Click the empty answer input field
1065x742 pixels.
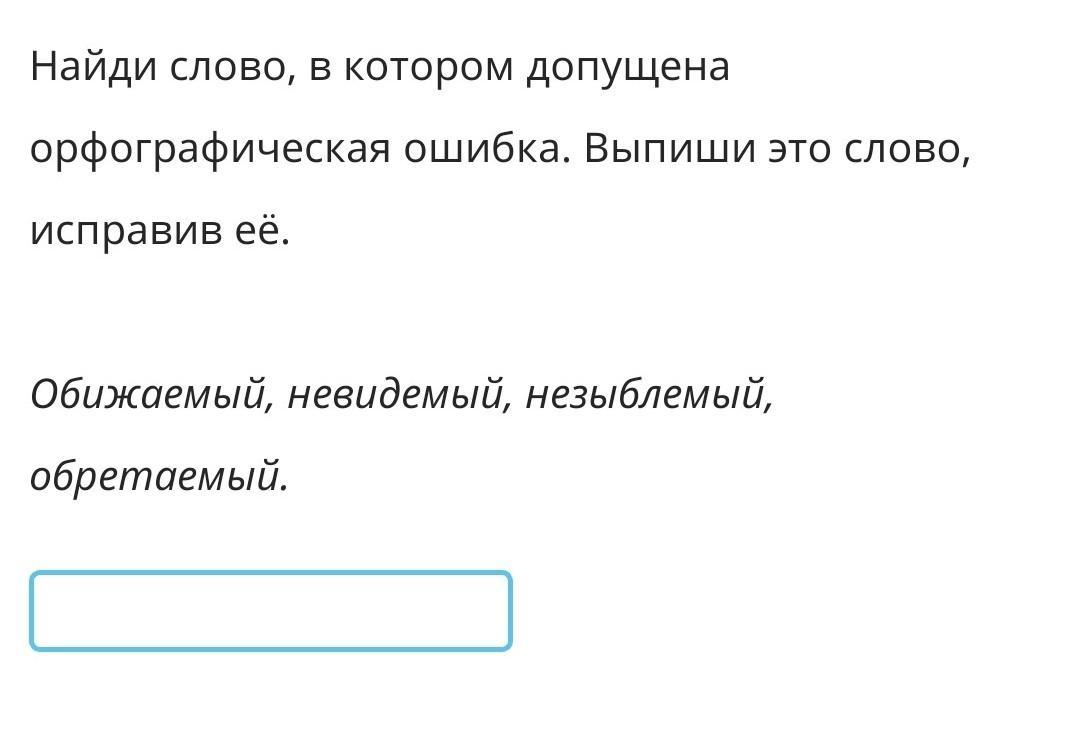pyautogui.click(x=270, y=611)
